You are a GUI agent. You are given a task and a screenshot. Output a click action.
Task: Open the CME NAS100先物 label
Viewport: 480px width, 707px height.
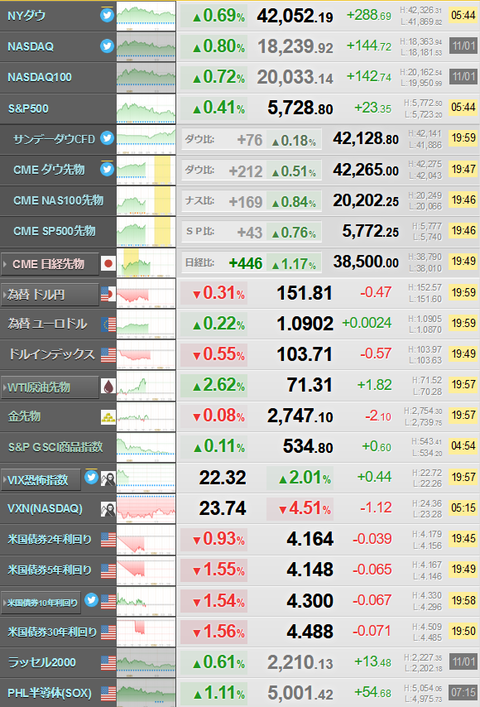coord(58,200)
